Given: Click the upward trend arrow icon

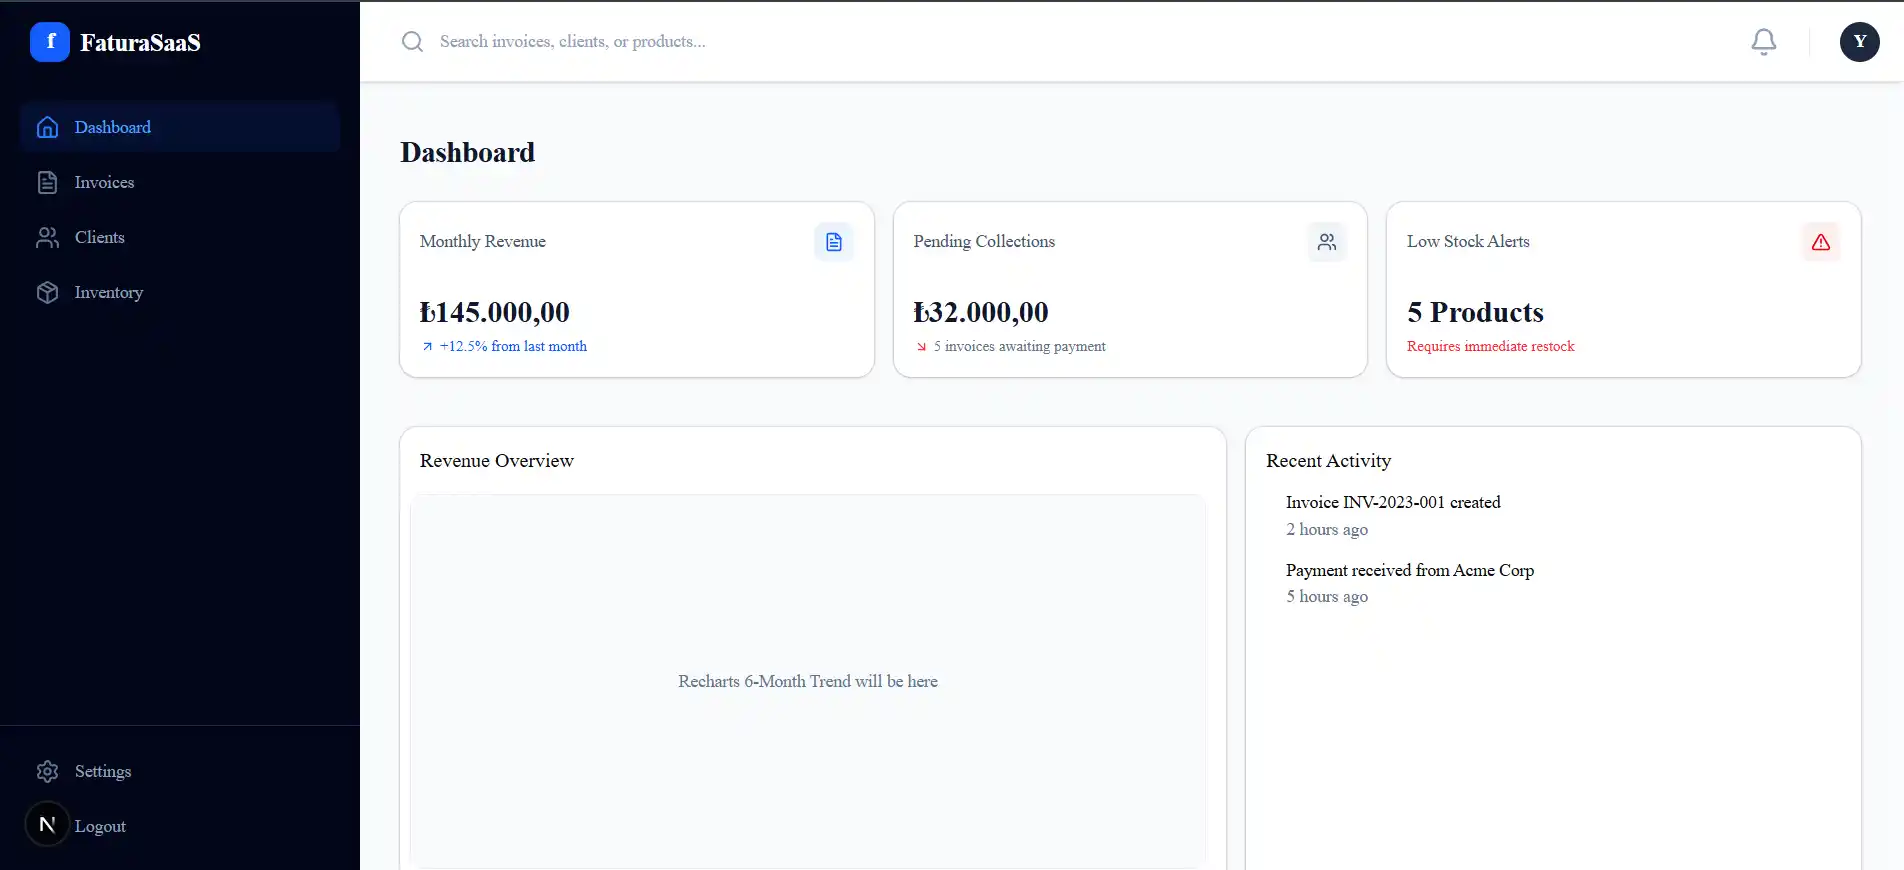Looking at the screenshot, I should coord(427,347).
